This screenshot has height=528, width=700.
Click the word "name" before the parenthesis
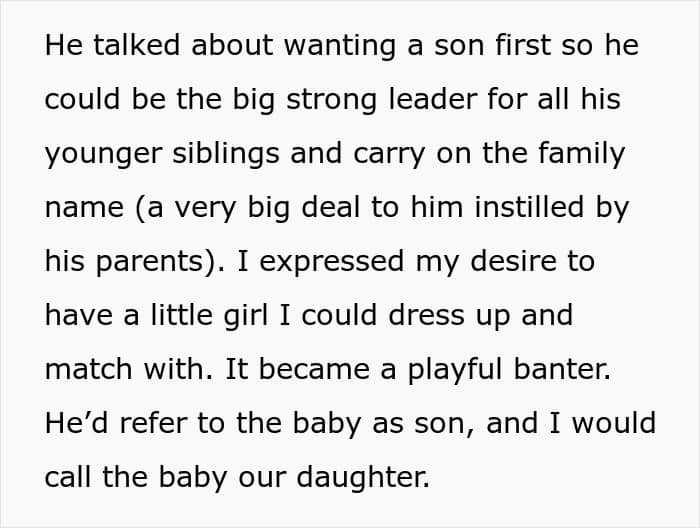(84, 208)
